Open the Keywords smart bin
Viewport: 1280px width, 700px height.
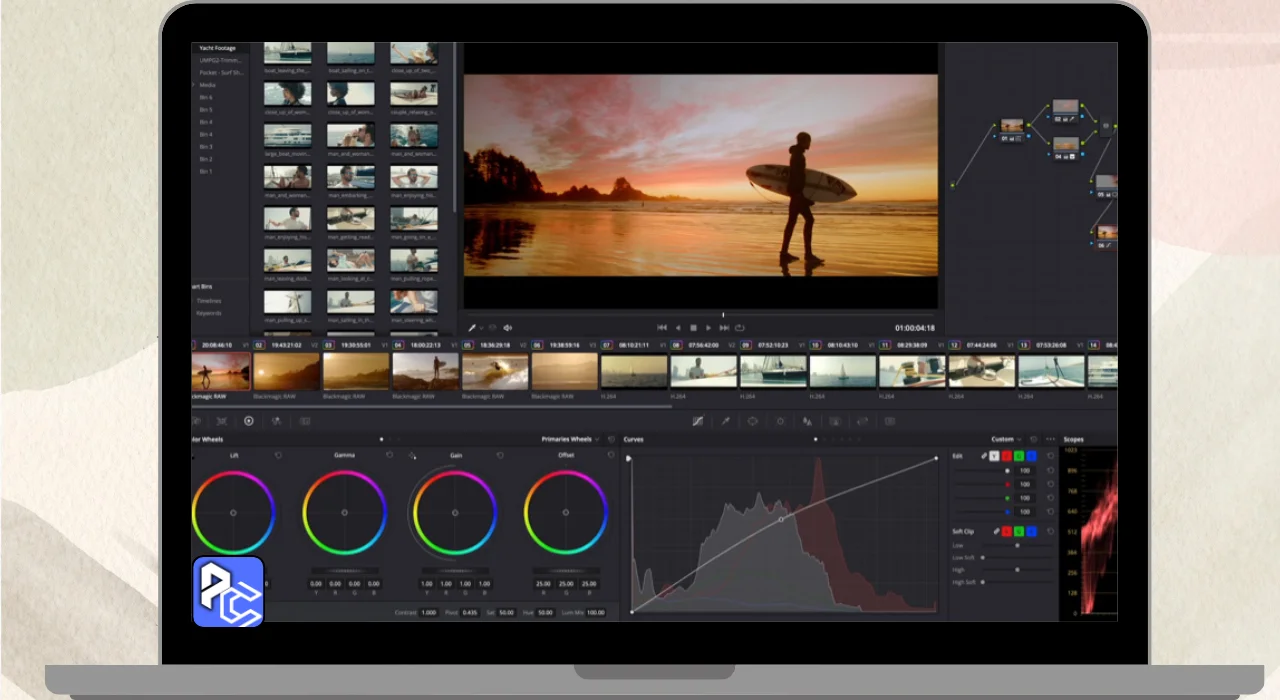click(209, 313)
